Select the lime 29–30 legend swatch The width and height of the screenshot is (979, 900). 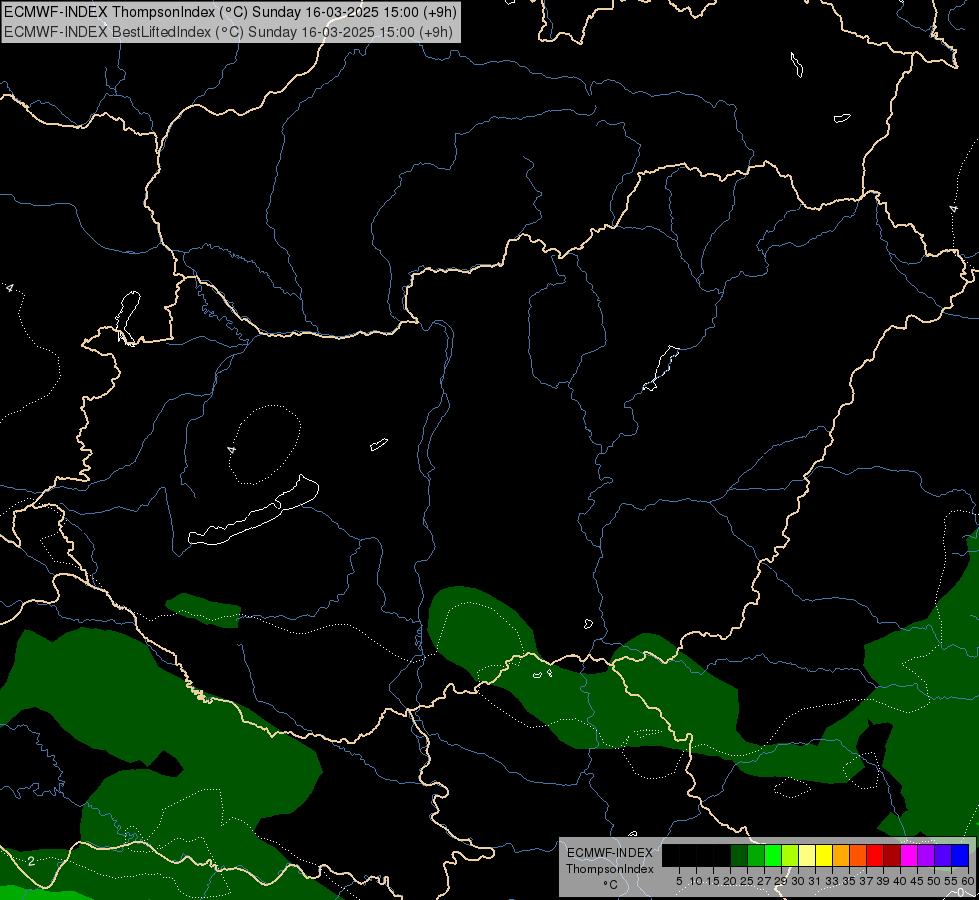tap(790, 855)
